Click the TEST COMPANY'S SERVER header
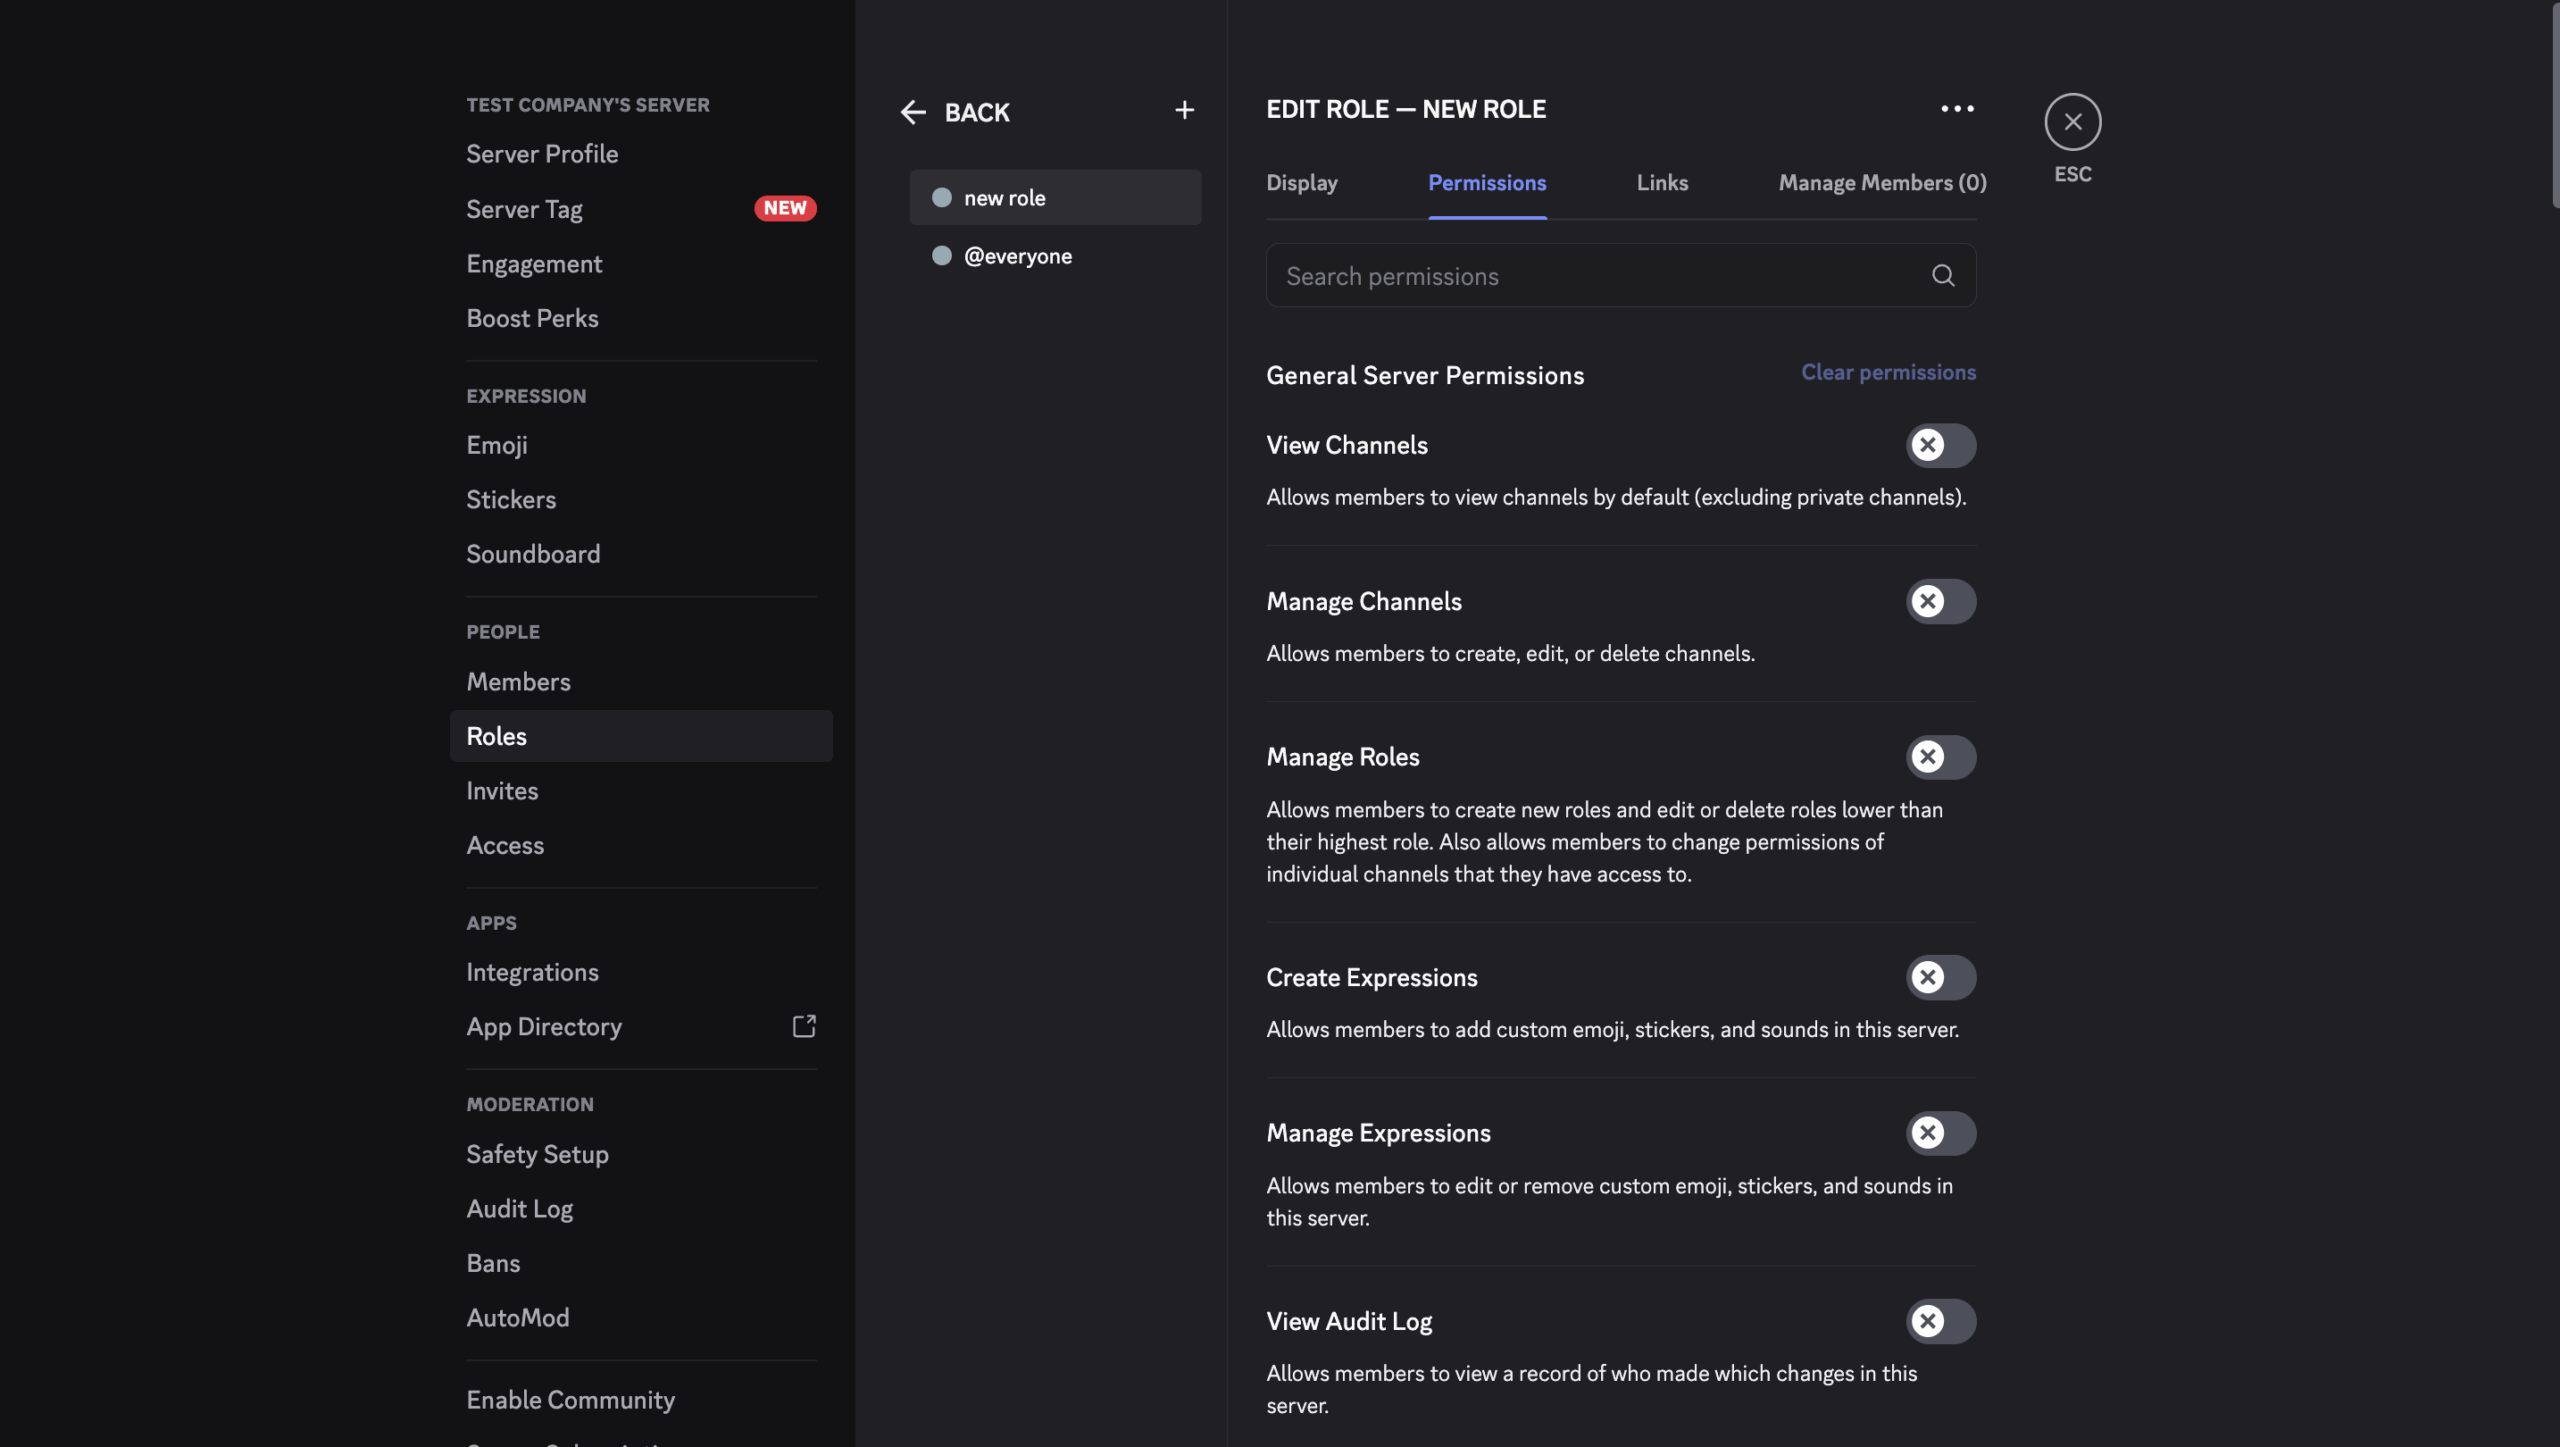Viewport: 2560px width, 1447px height. [587, 105]
